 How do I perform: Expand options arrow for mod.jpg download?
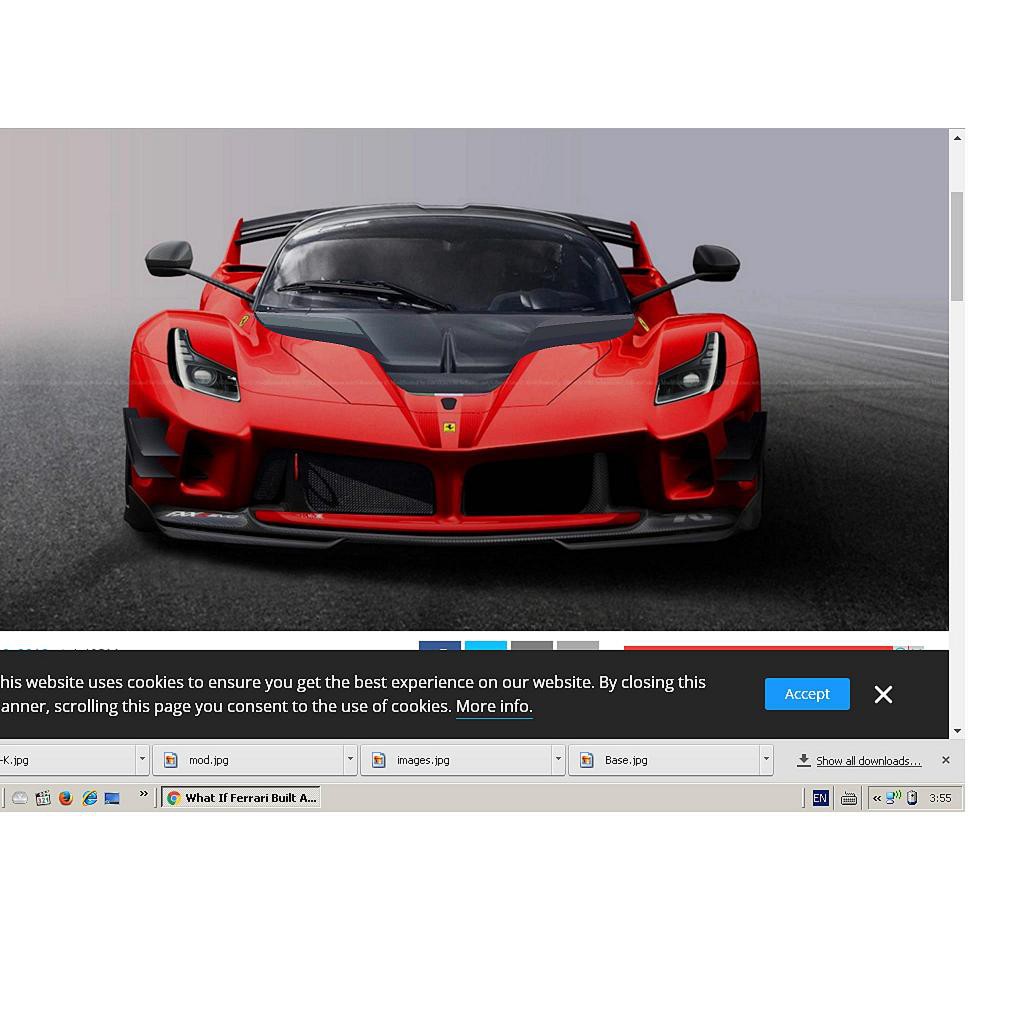coord(350,760)
